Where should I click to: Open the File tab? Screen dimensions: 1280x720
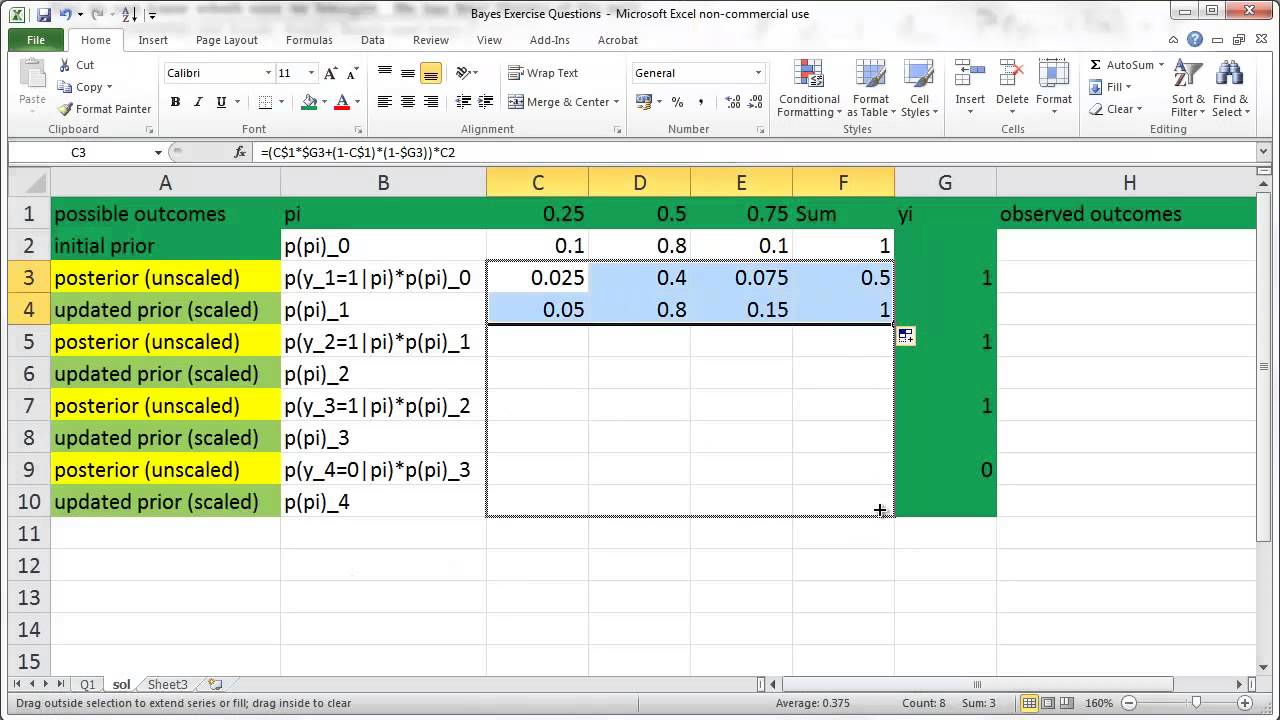coord(35,40)
